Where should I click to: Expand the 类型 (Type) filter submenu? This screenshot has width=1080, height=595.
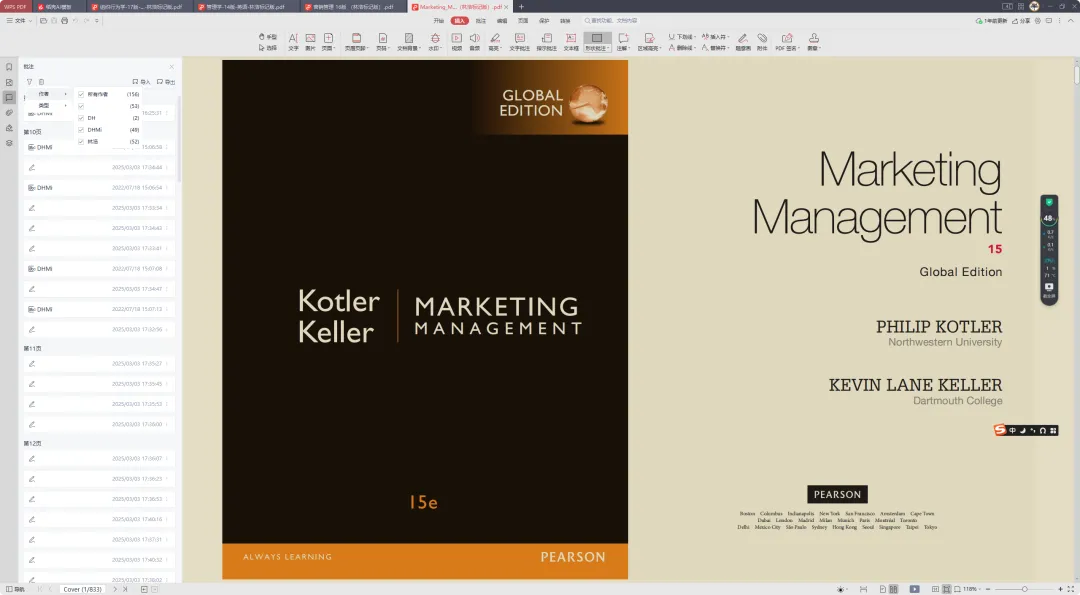[50, 105]
